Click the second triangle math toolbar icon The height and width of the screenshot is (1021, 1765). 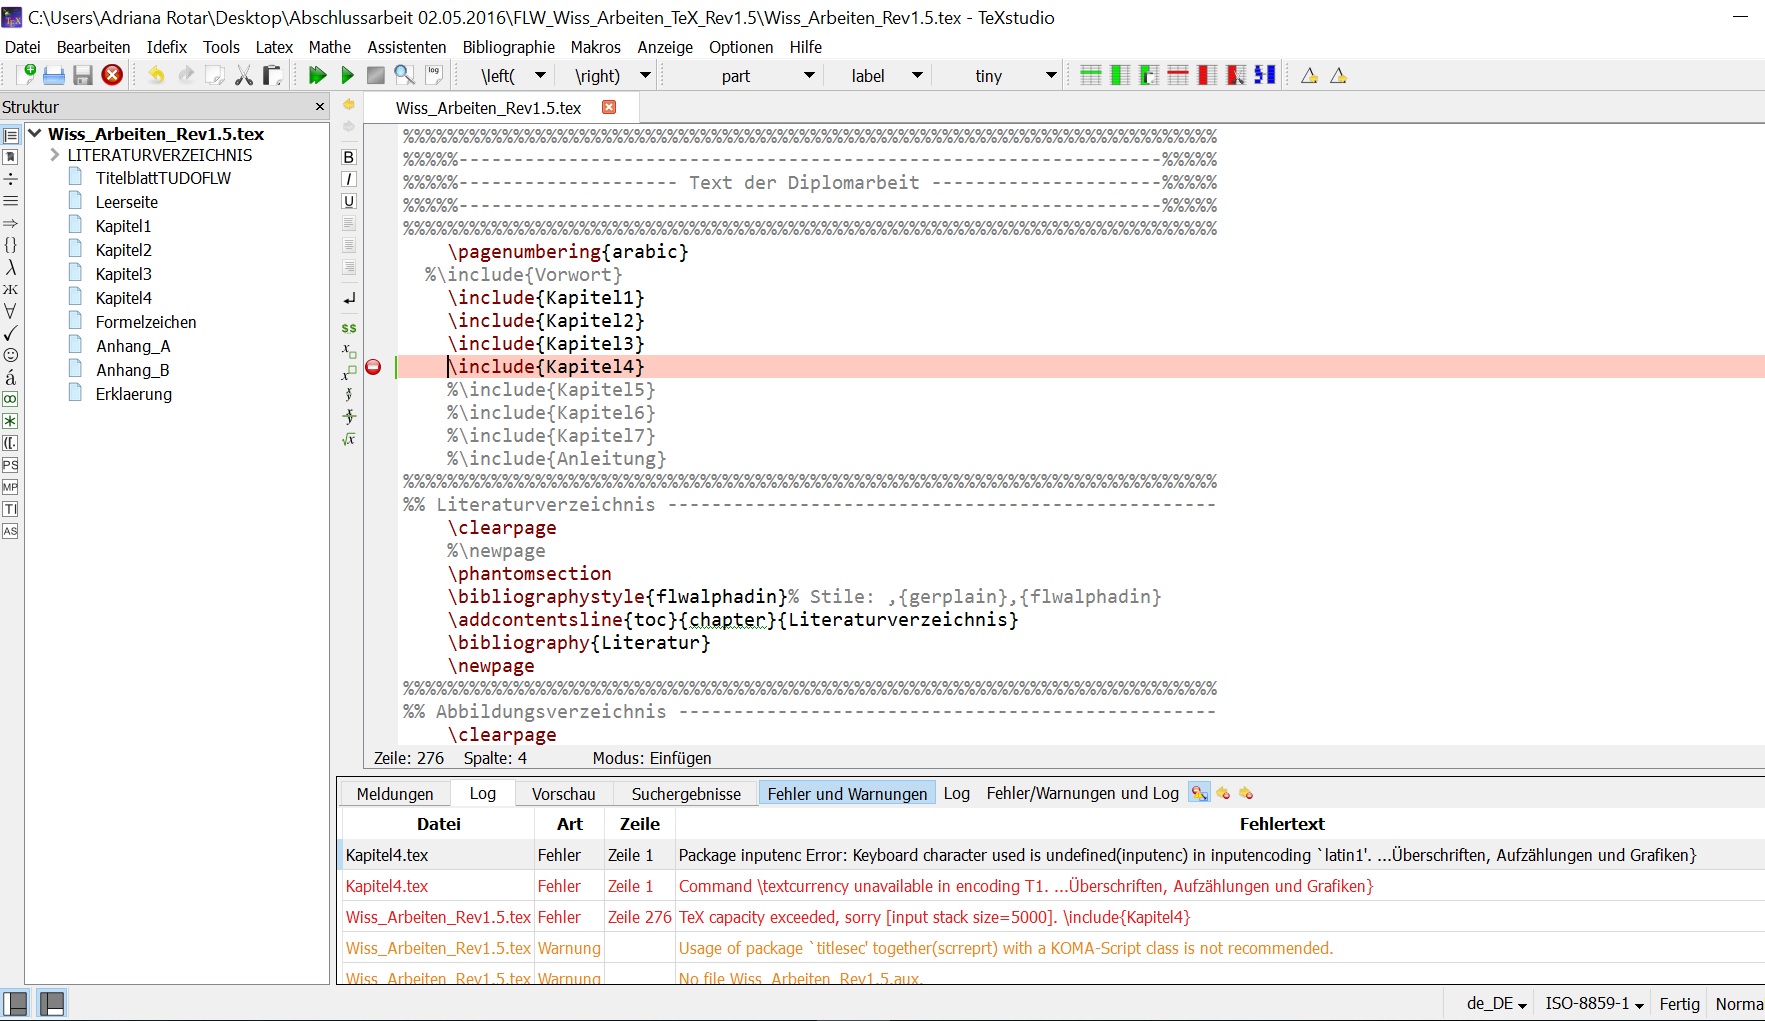pos(1338,75)
